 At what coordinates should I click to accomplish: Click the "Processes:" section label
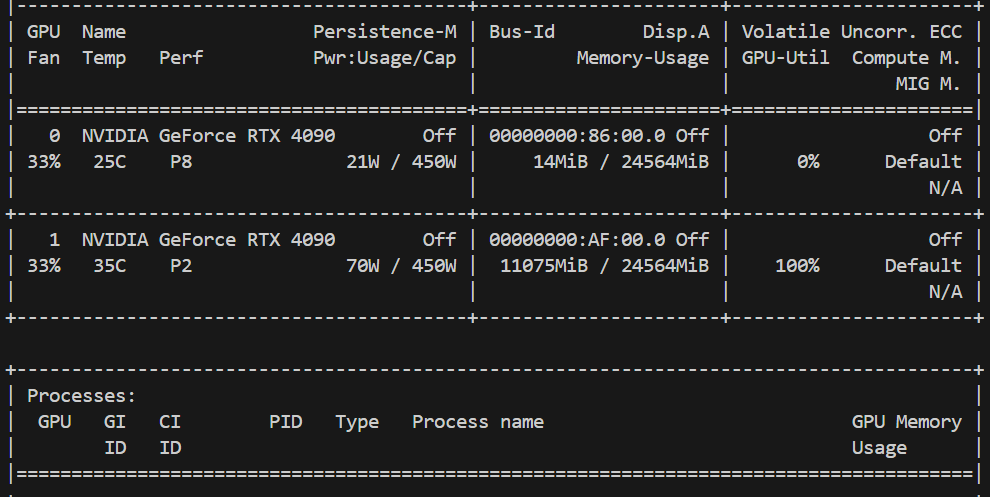click(81, 396)
